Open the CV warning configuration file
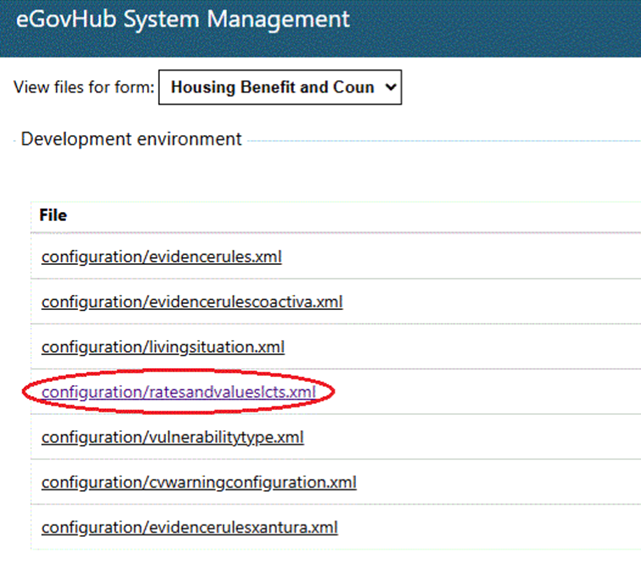Viewport: 641px width, 572px height. (199, 482)
